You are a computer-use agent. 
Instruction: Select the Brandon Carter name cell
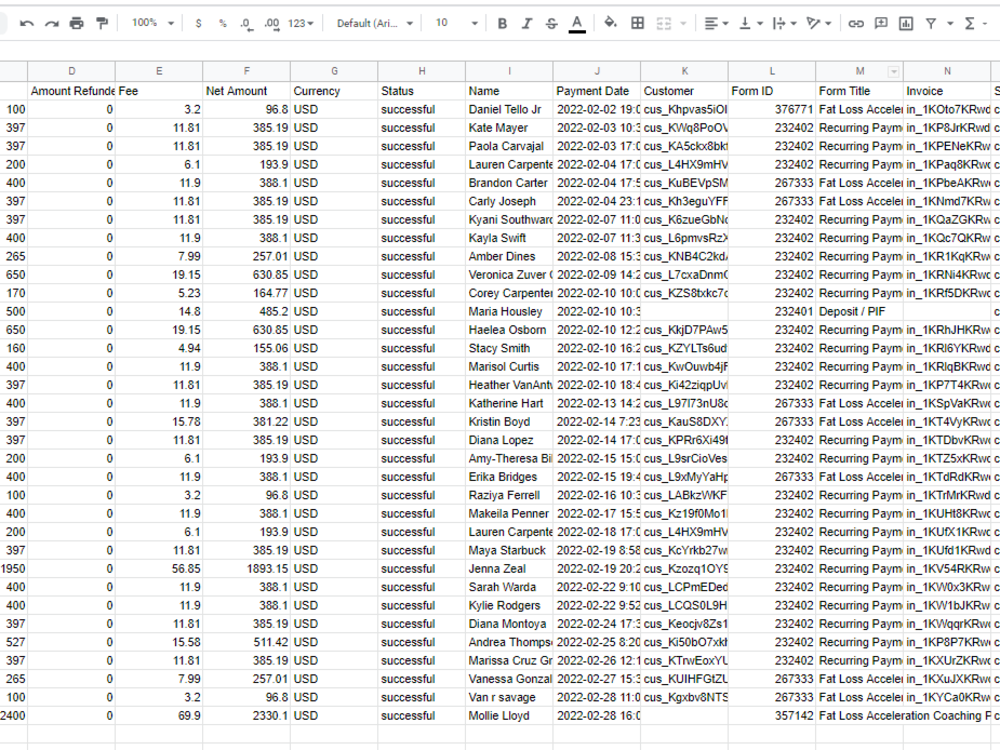pyautogui.click(x=509, y=183)
